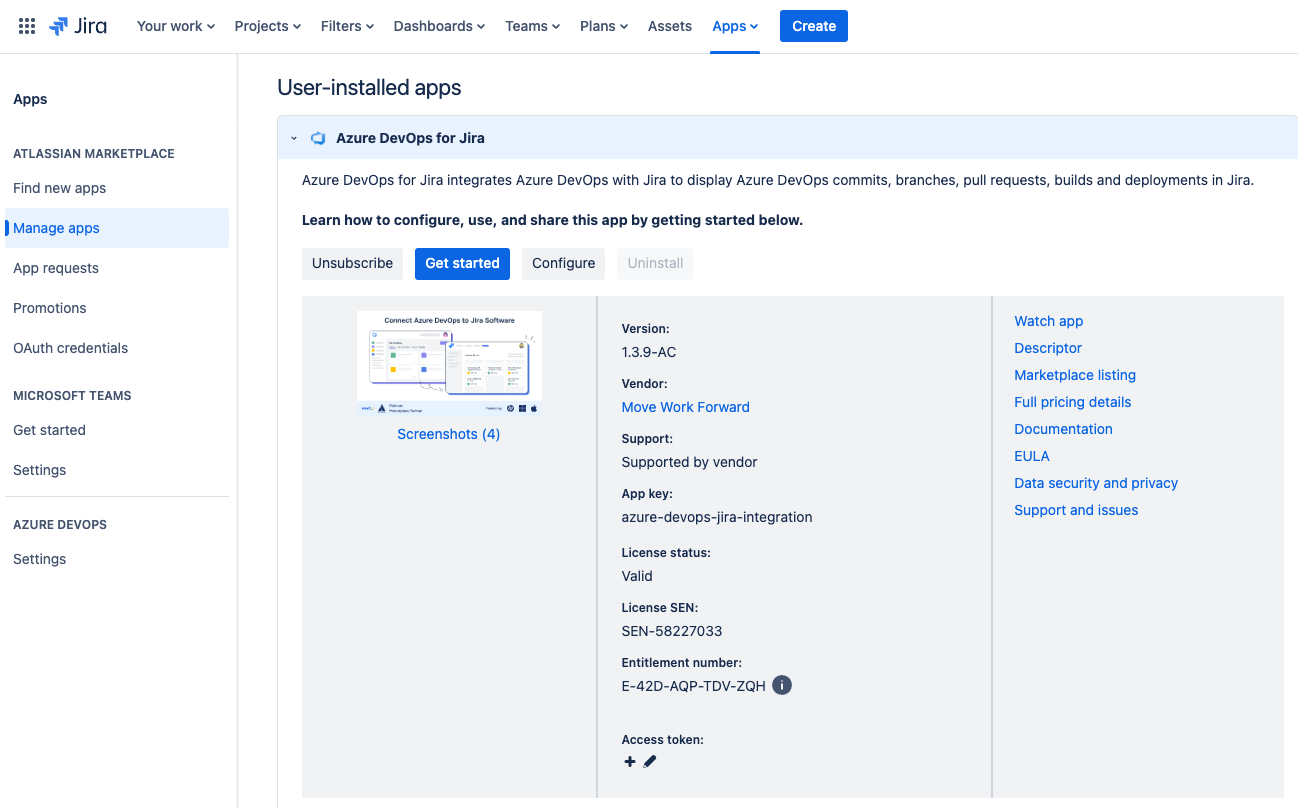Open the Your work dropdown
This screenshot has width=1298, height=808.
(176, 26)
